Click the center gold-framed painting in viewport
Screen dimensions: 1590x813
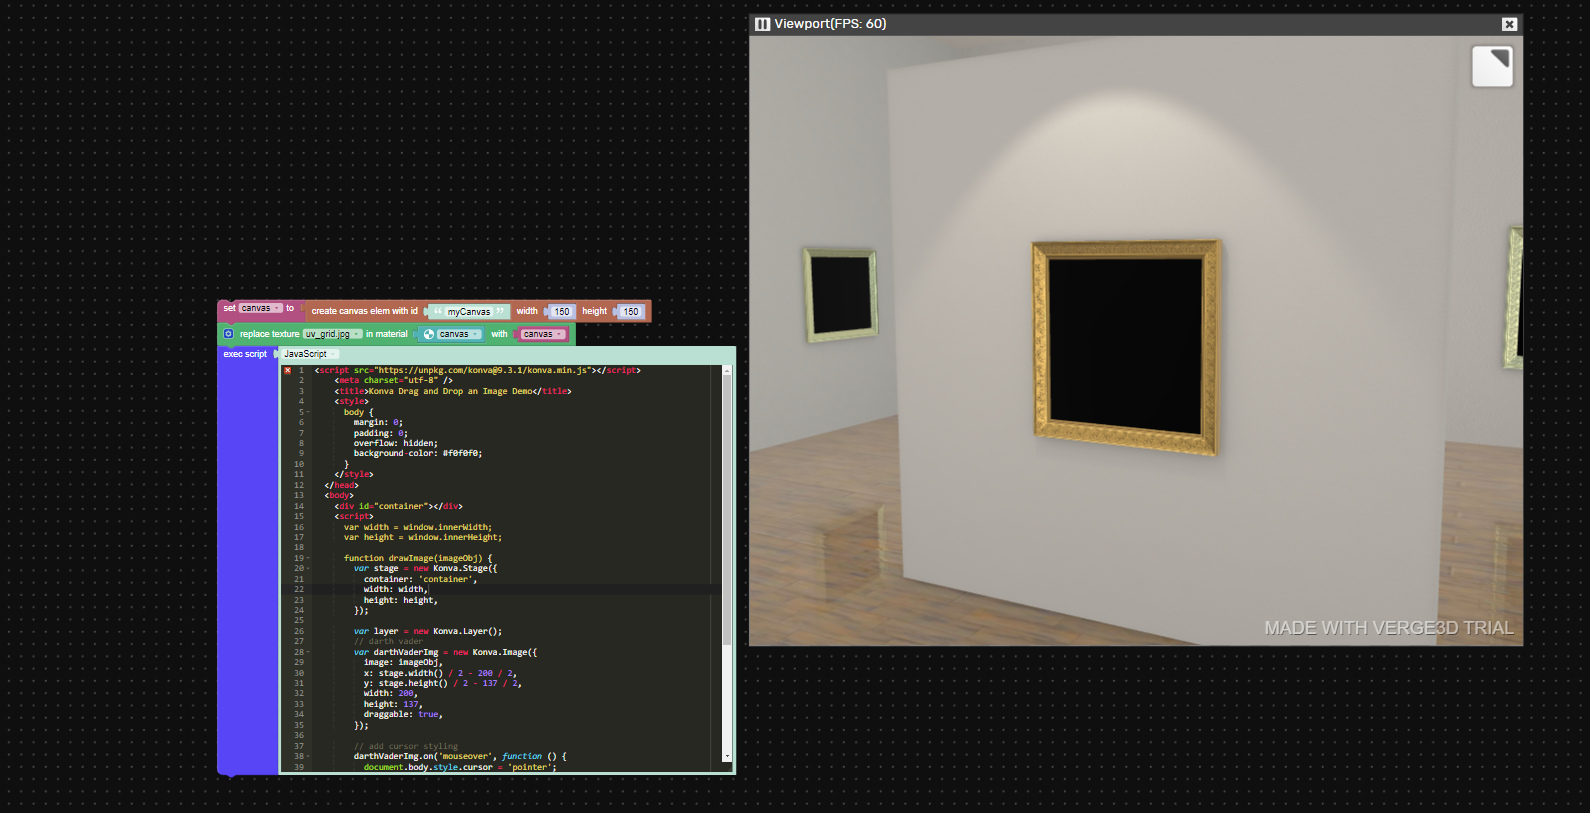[x=1126, y=346]
